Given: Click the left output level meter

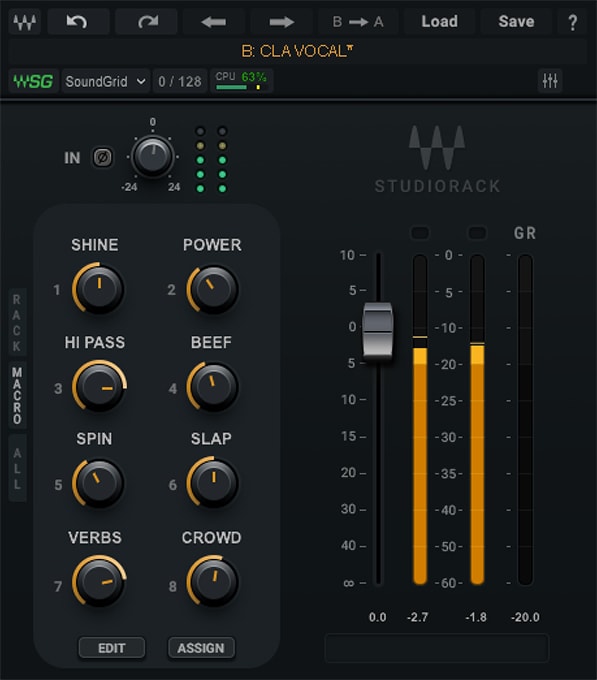Looking at the screenshot, I should [420, 420].
